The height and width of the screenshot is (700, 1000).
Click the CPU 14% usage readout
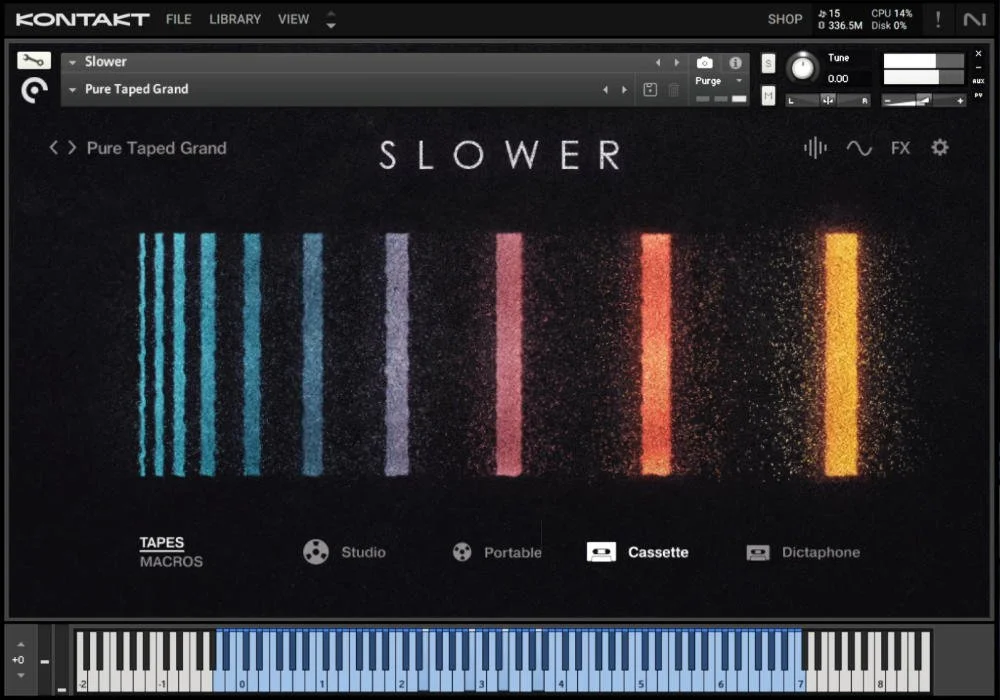(x=892, y=13)
